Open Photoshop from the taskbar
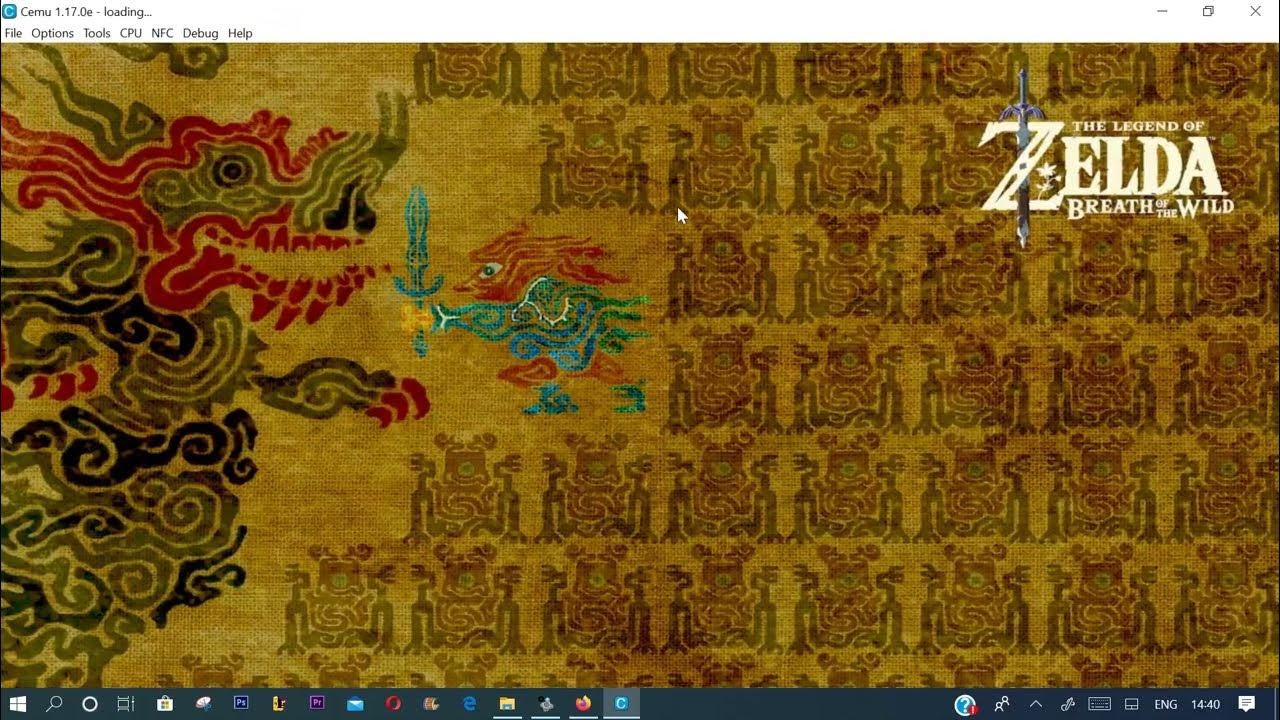 (x=241, y=704)
